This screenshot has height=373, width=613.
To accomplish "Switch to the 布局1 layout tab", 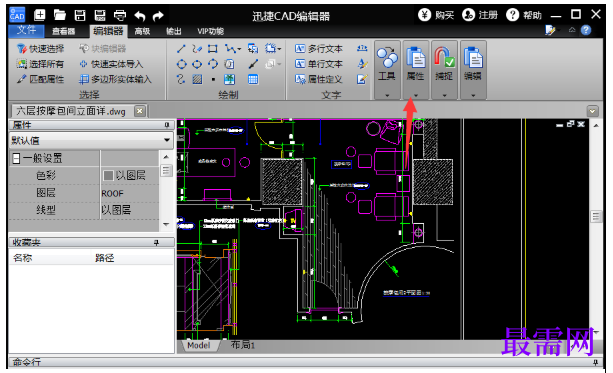I will [x=243, y=345].
